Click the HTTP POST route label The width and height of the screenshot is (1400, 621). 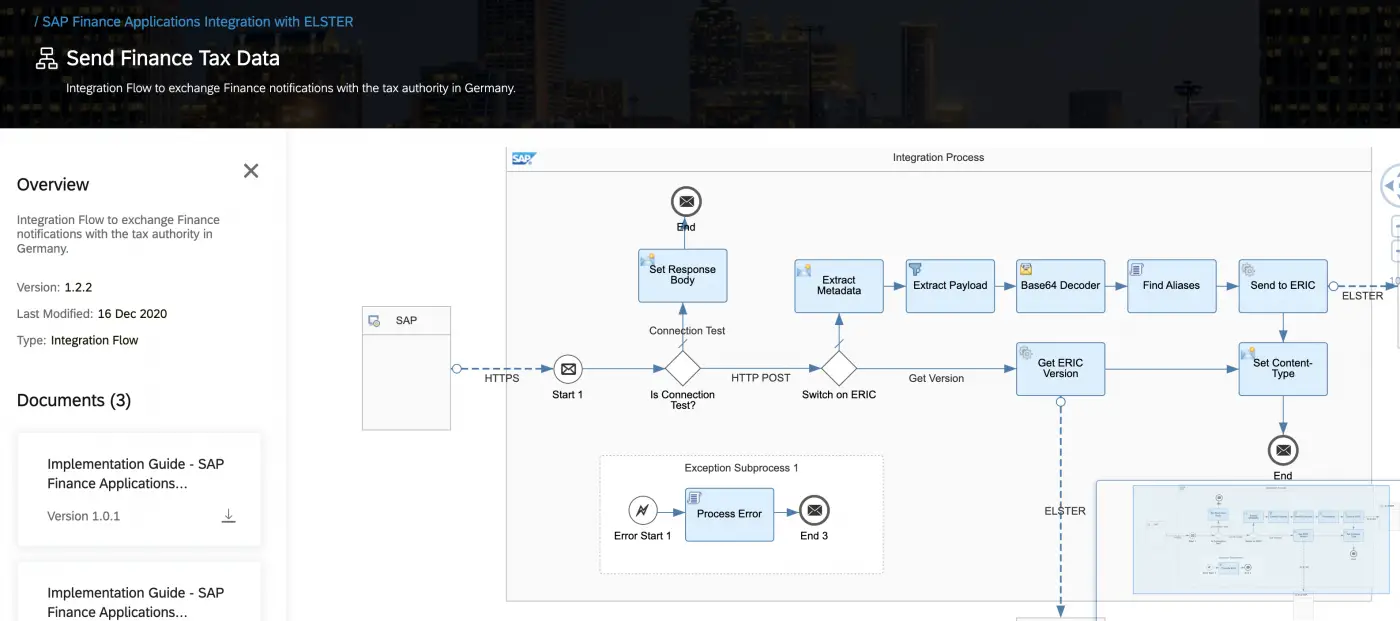click(x=760, y=378)
